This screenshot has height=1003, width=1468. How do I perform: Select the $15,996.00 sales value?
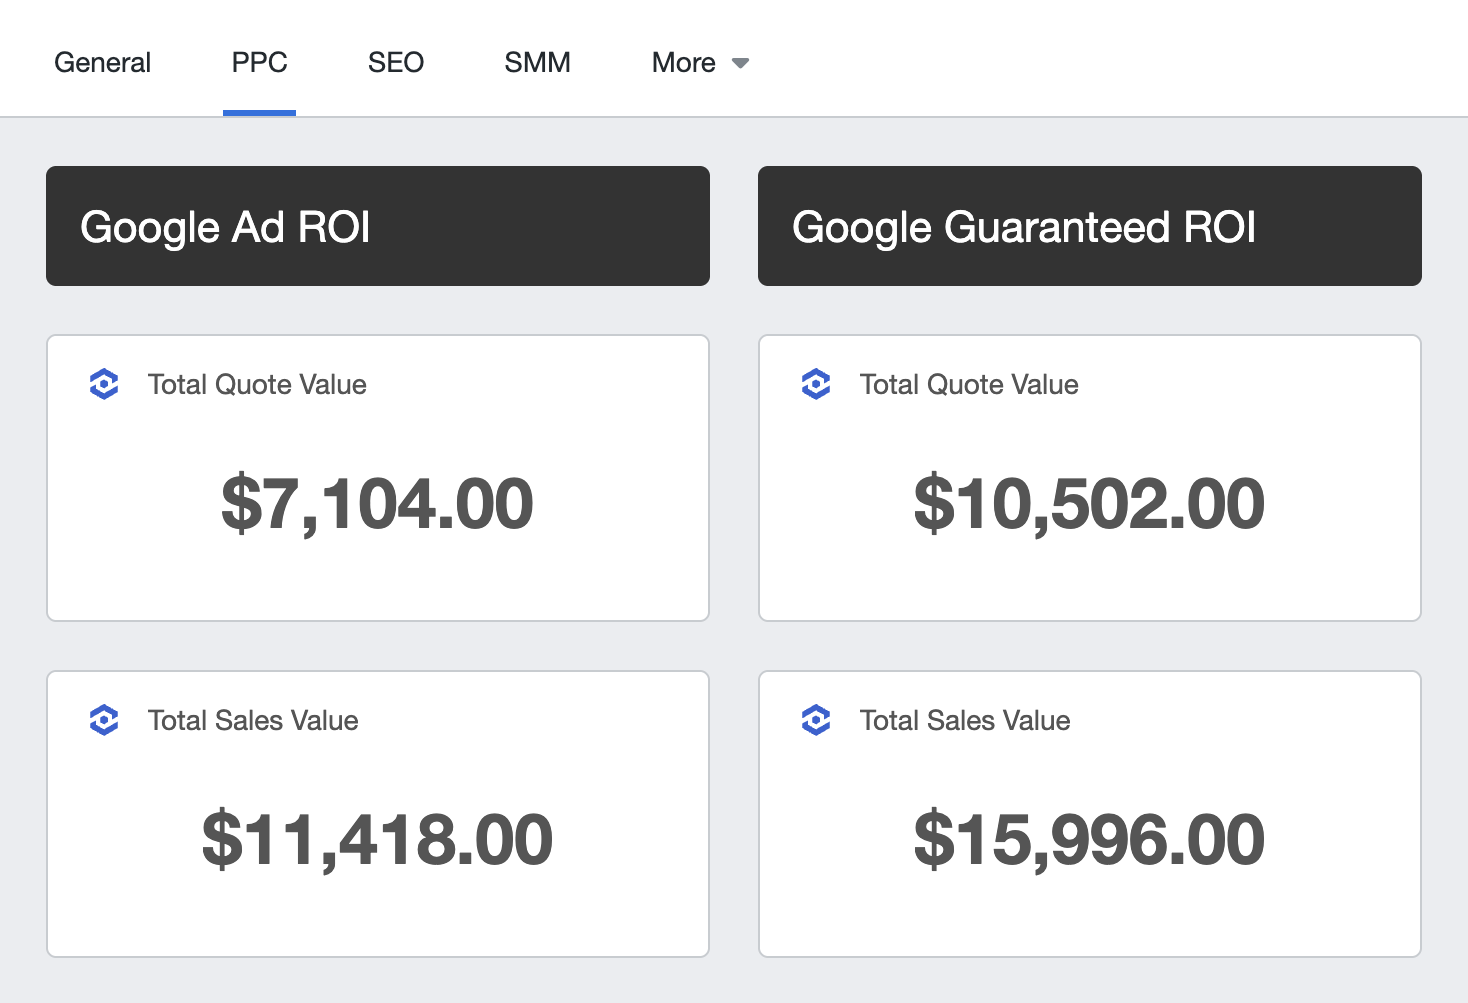tap(1089, 839)
